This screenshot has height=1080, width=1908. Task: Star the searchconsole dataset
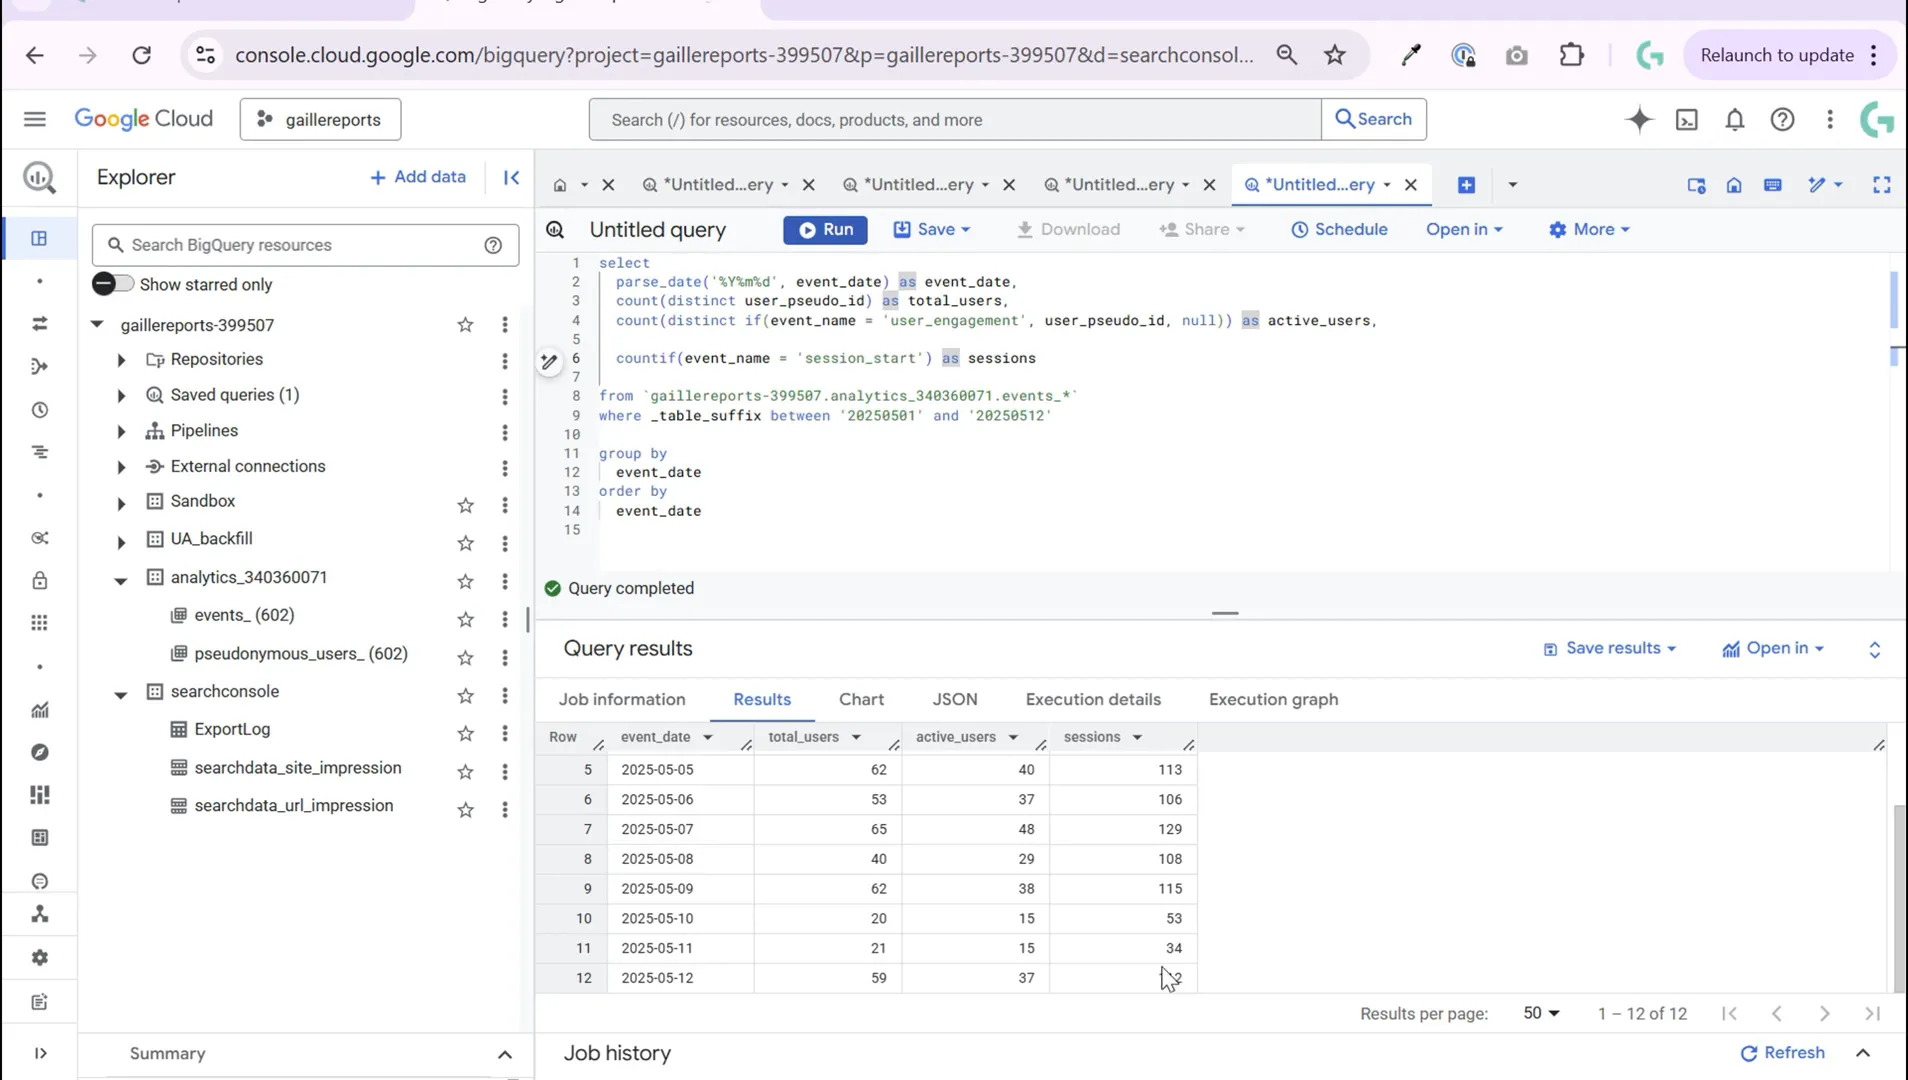pyautogui.click(x=465, y=695)
